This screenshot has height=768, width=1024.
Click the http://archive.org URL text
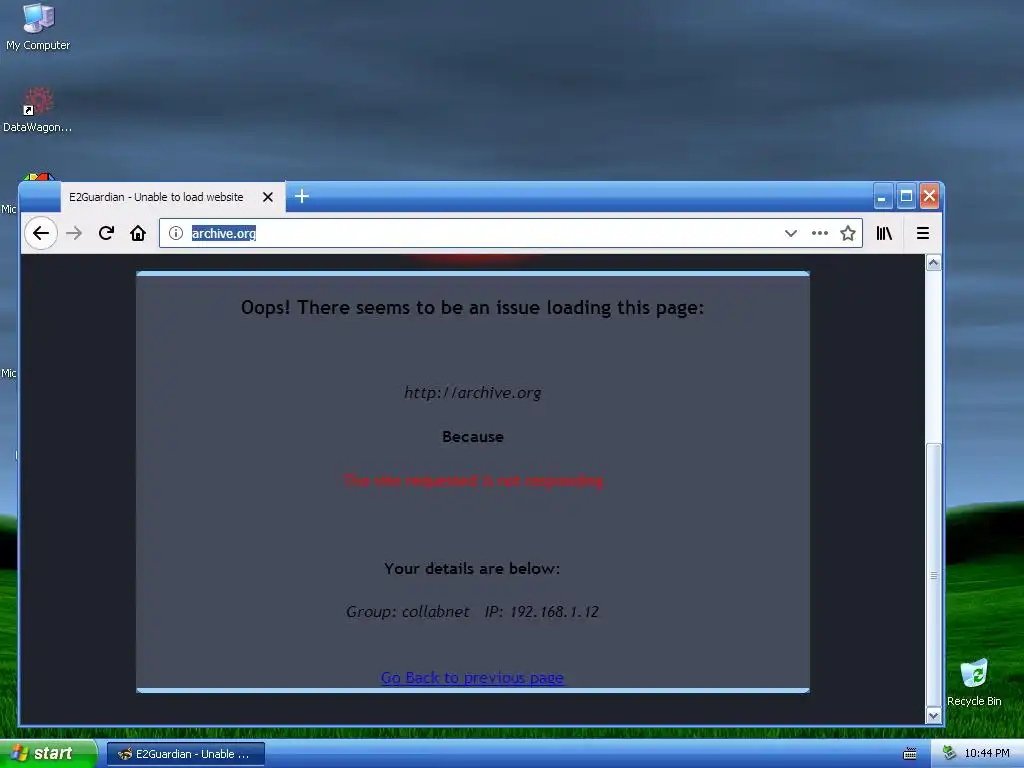[x=472, y=392]
